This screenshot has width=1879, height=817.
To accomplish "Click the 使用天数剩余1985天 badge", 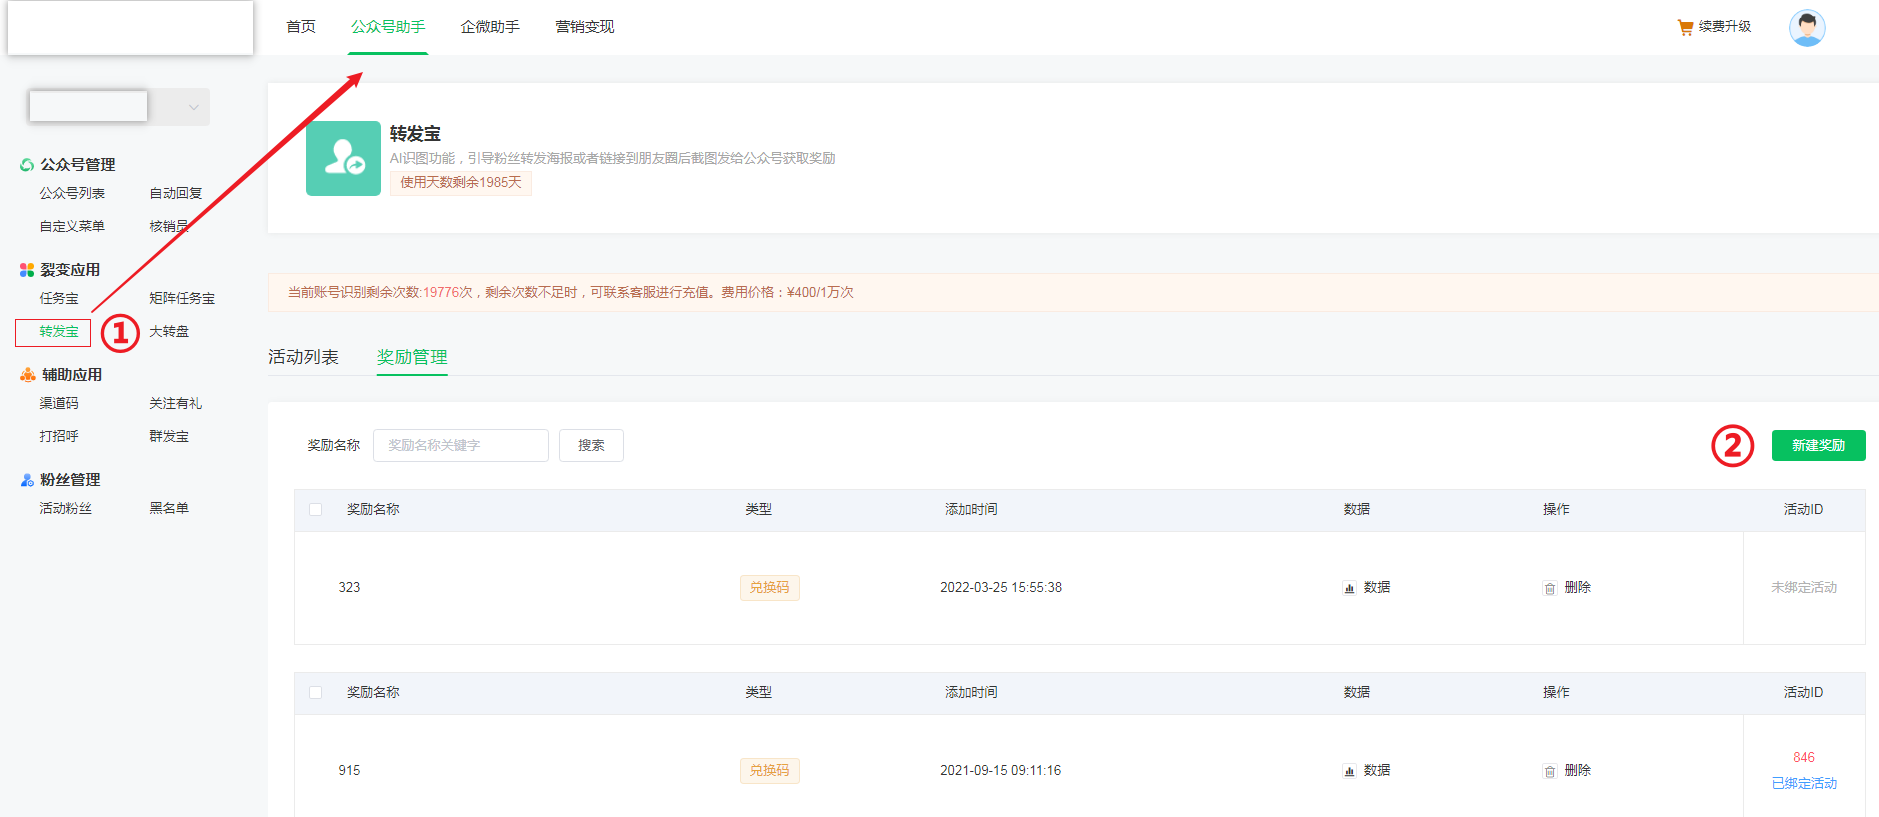I will tap(461, 183).
